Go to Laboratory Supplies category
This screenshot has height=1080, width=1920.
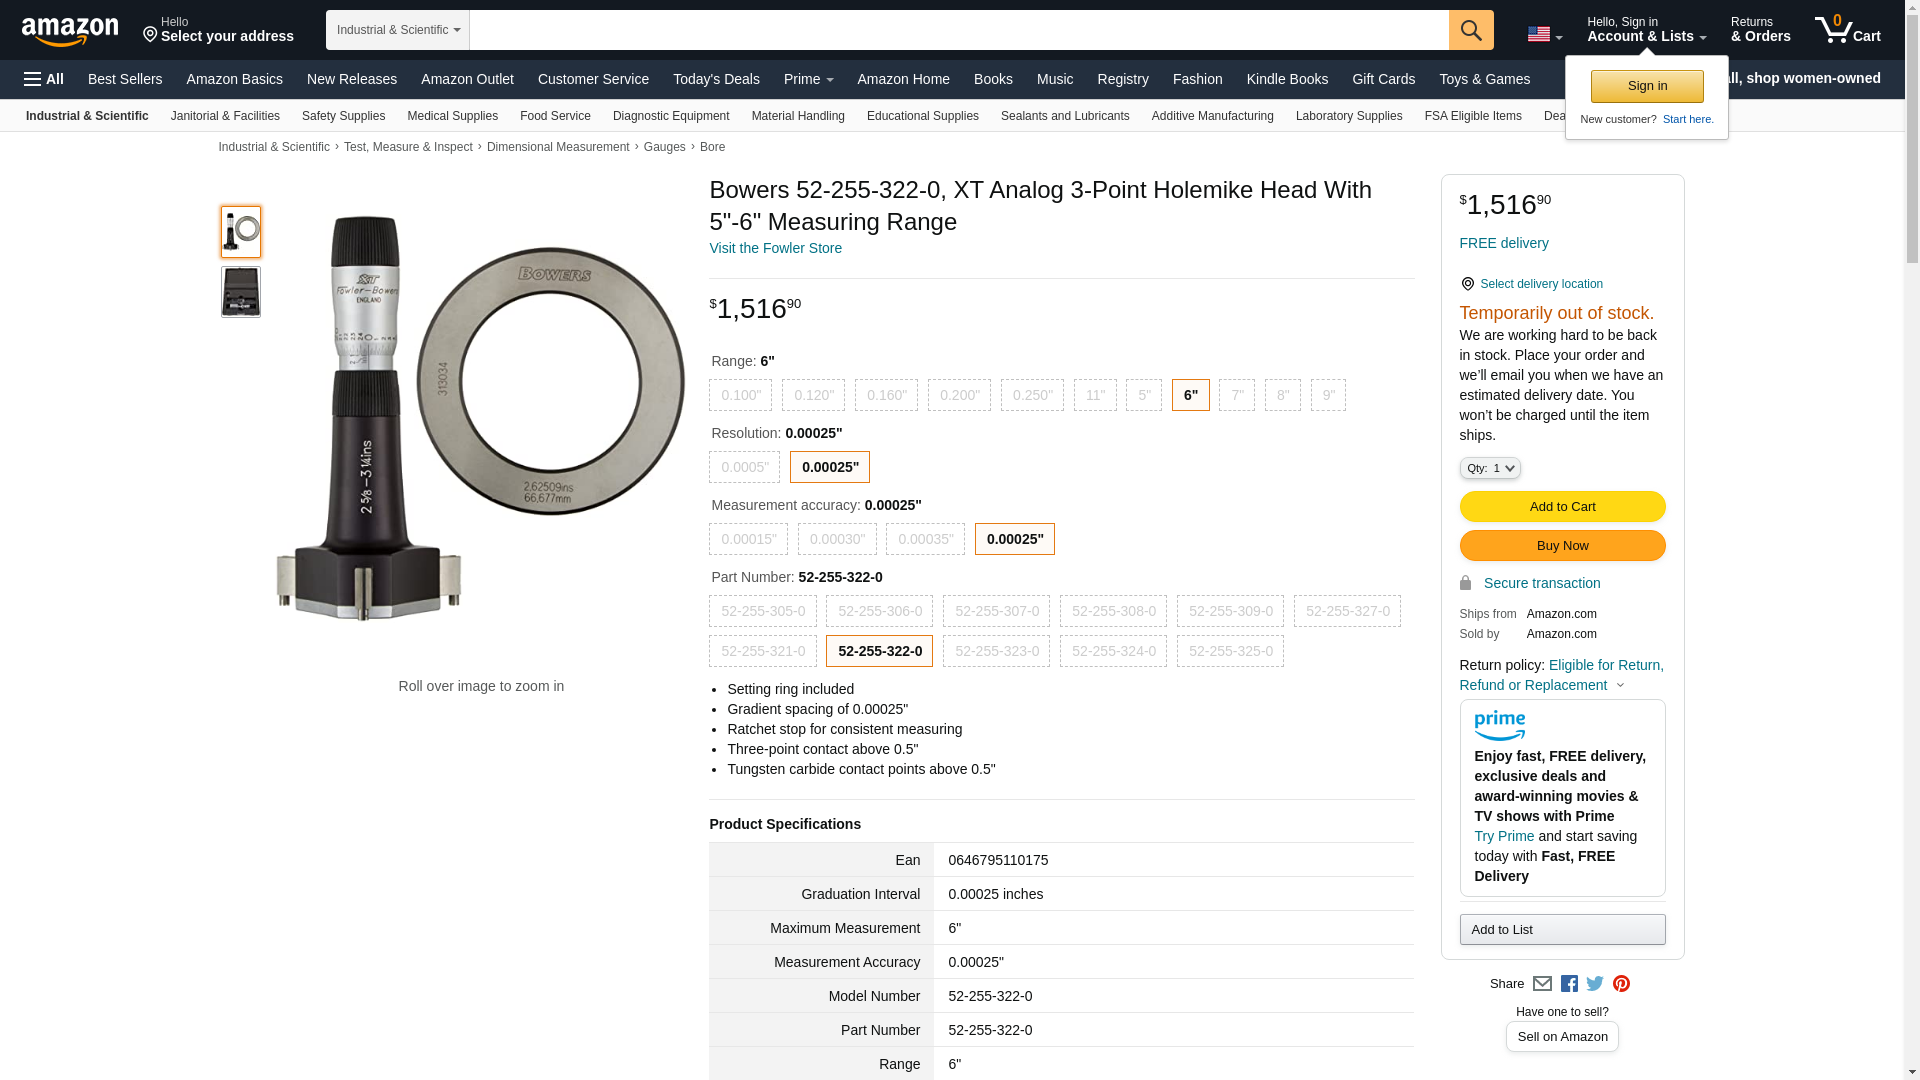click(1348, 116)
